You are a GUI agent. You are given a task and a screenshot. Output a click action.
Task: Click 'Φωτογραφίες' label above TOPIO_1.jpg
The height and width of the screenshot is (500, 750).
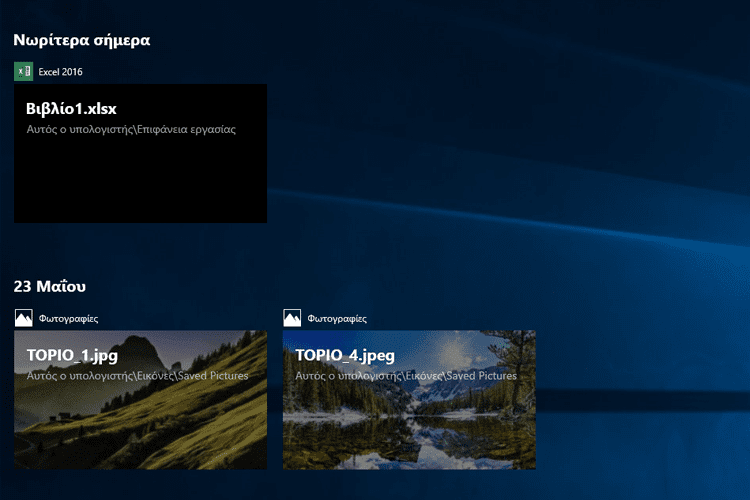pos(68,319)
